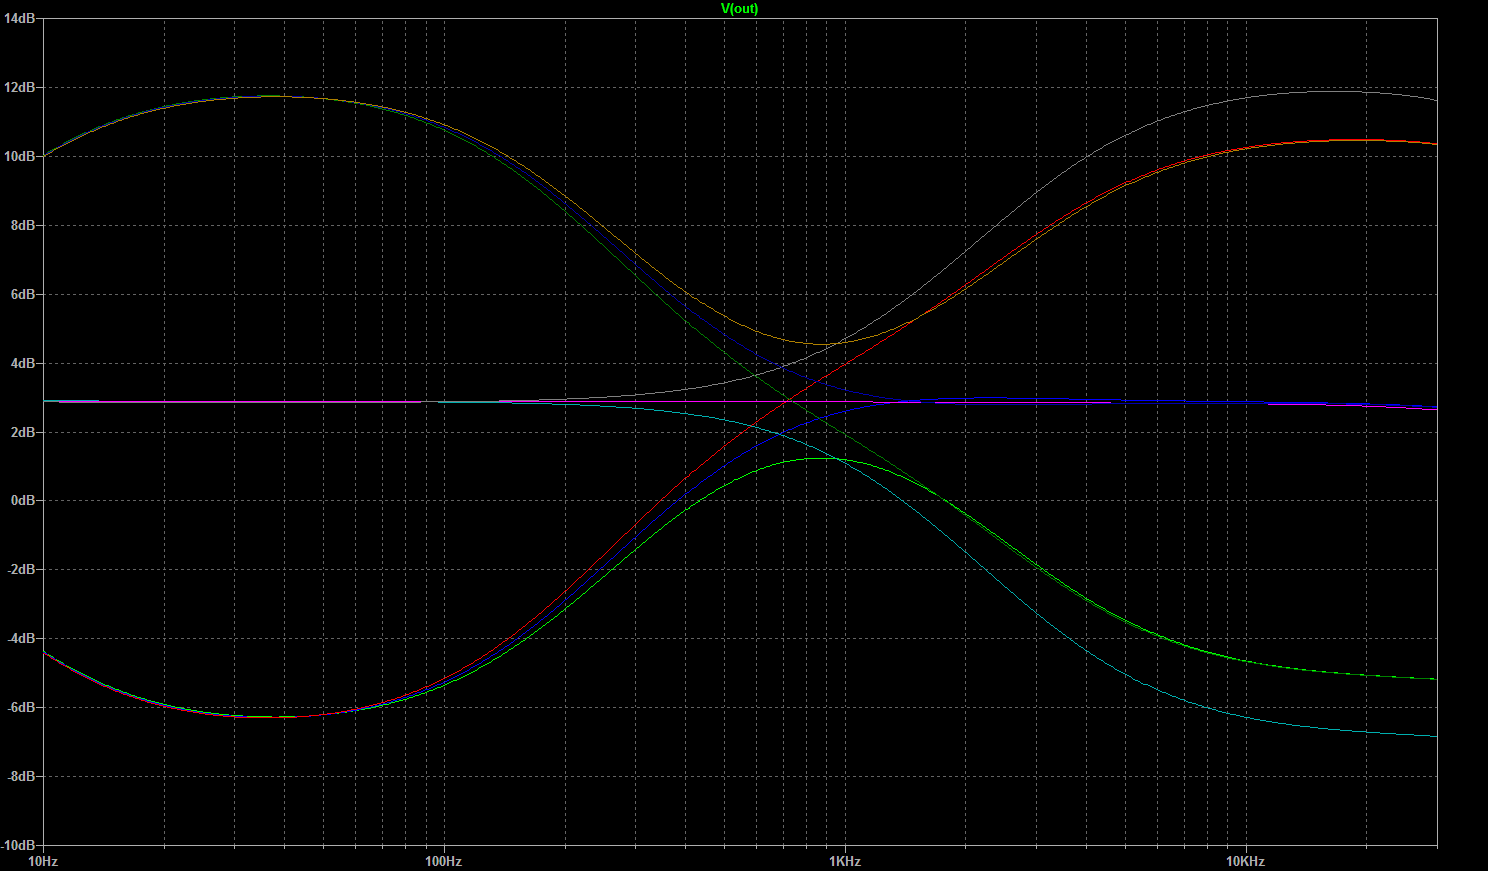Screen dimensions: 1488x871
Task: Click the 100Hz frequency label
Action: click(x=443, y=861)
